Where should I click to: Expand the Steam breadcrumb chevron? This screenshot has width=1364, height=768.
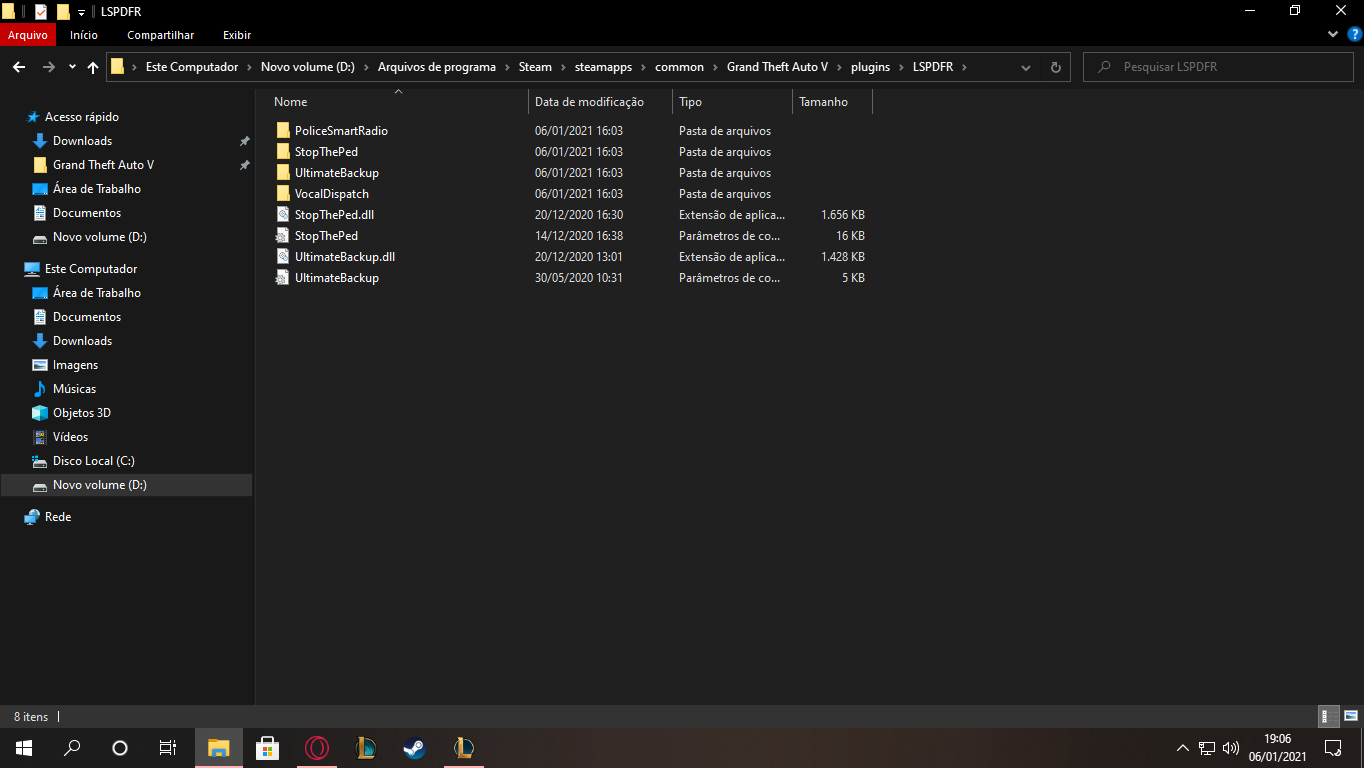tap(563, 67)
